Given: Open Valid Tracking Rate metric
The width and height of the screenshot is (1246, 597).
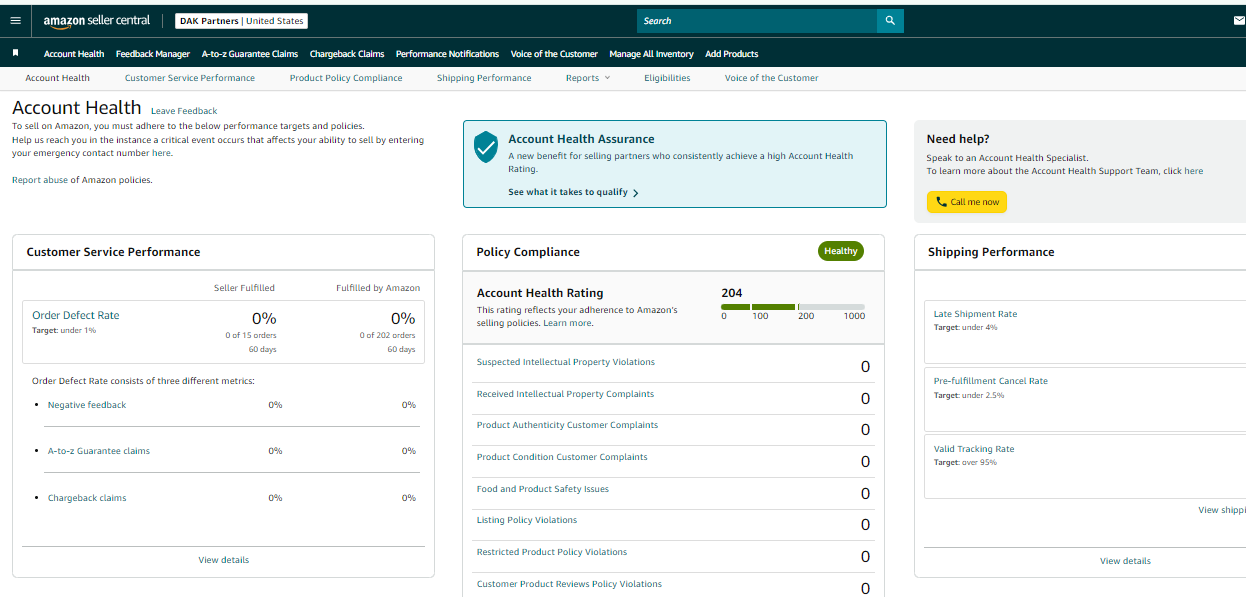Looking at the screenshot, I should [974, 449].
